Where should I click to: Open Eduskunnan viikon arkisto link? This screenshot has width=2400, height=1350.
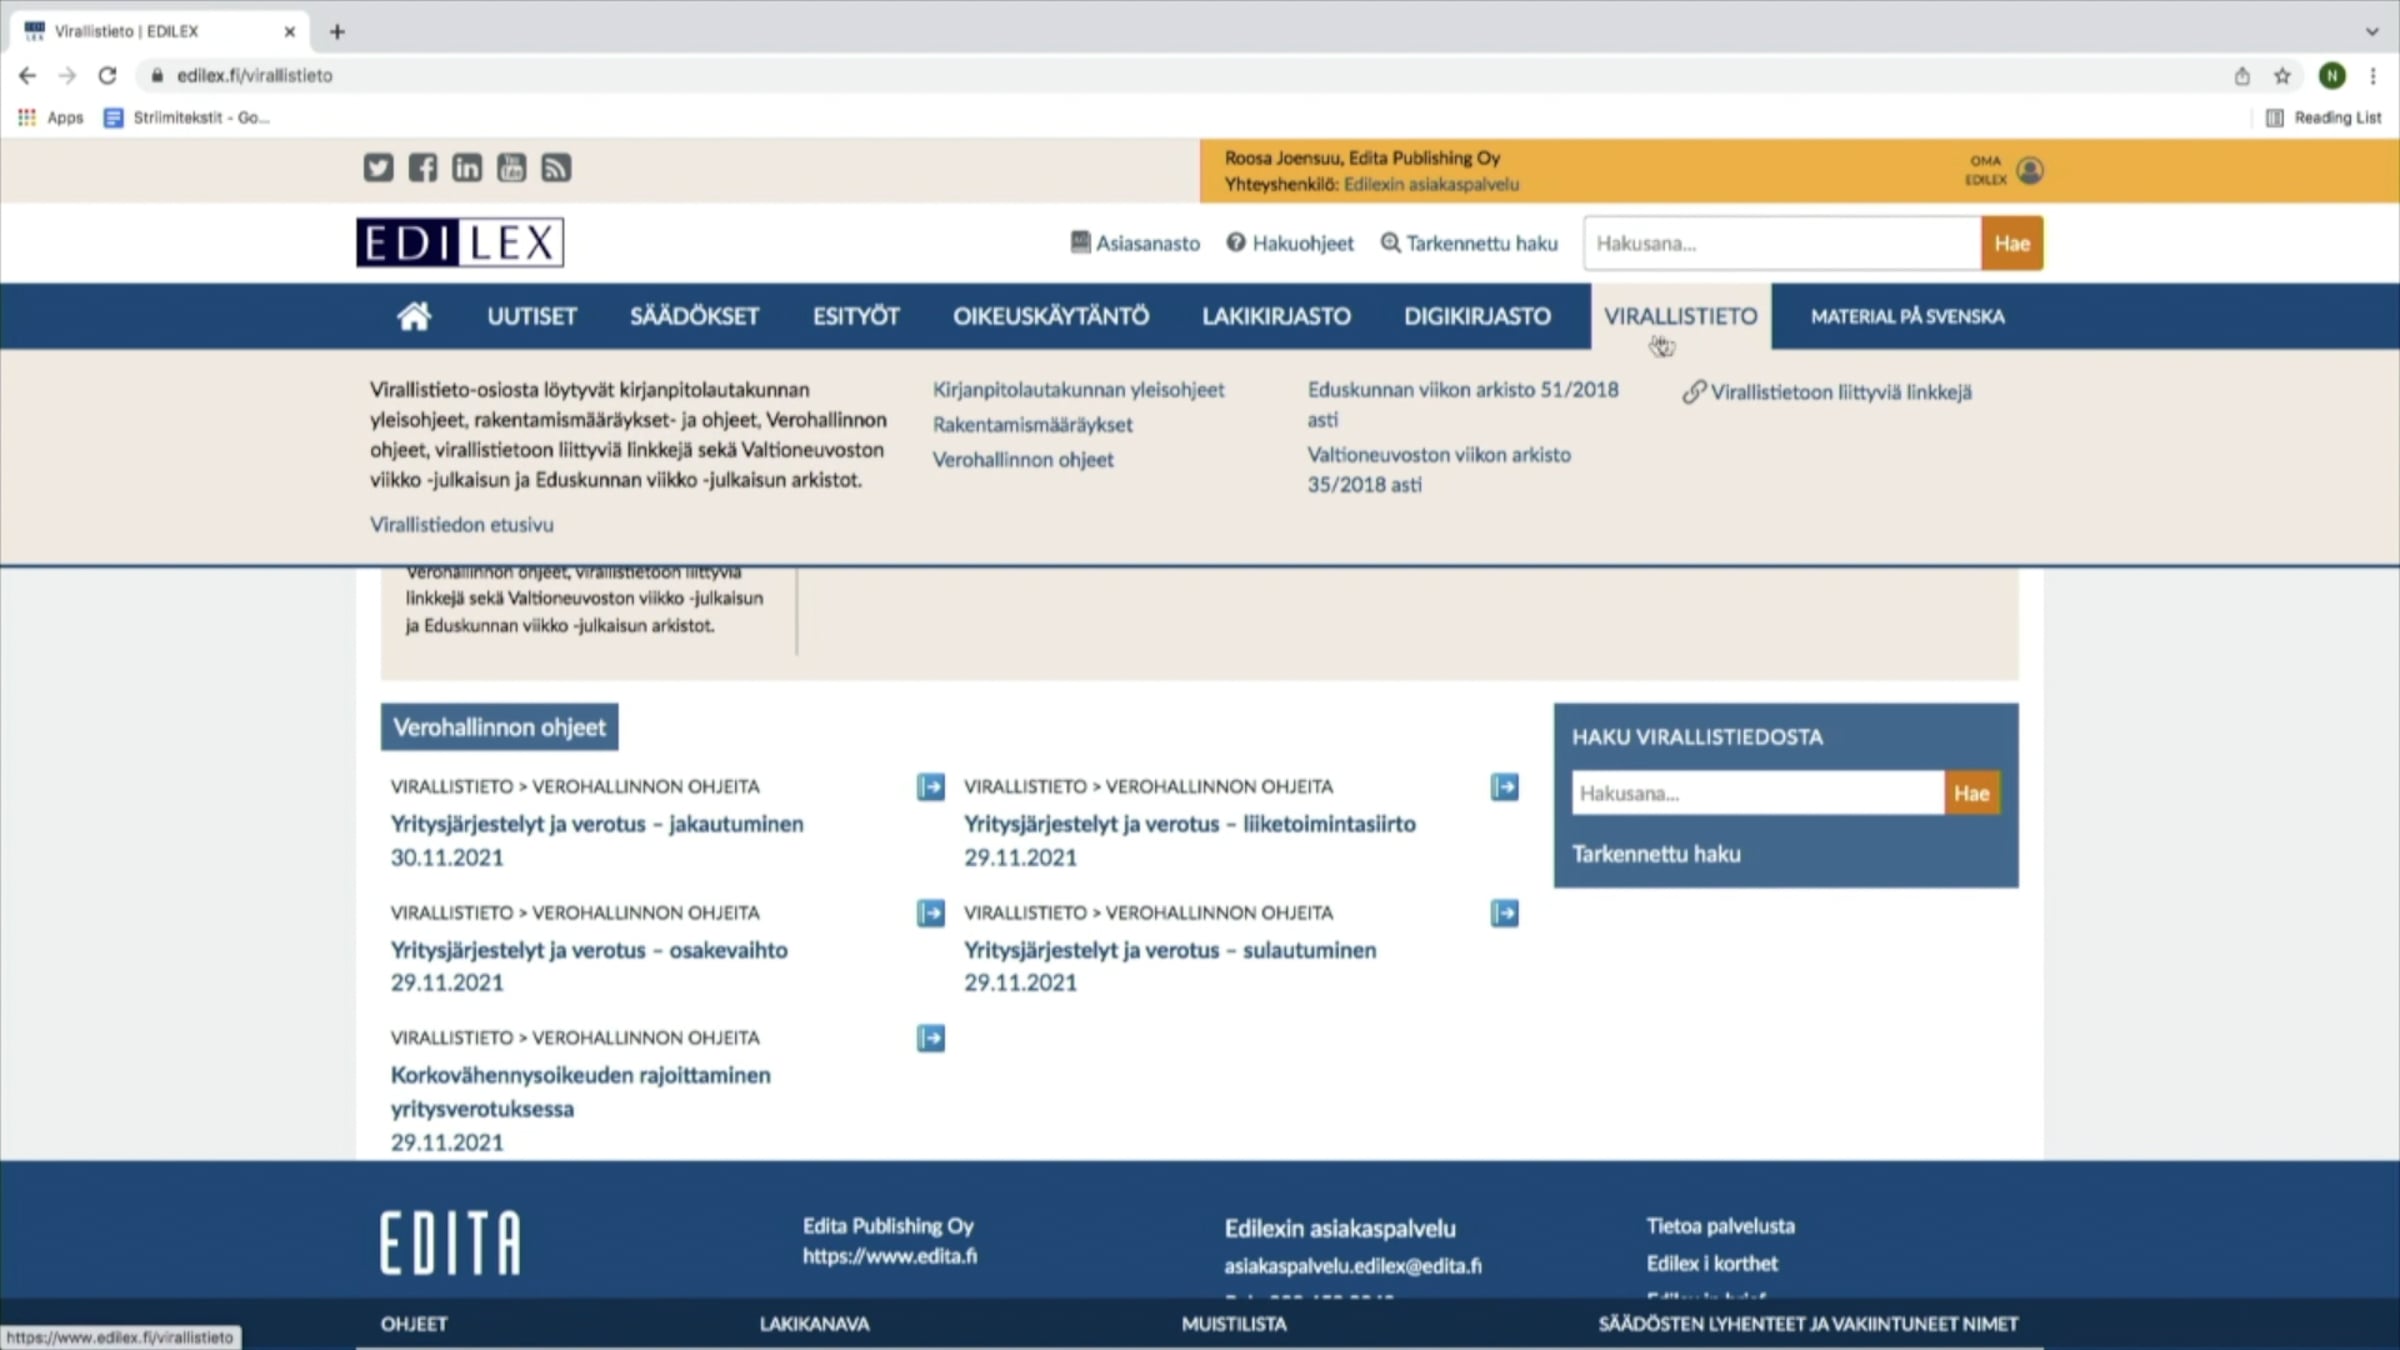[1463, 404]
